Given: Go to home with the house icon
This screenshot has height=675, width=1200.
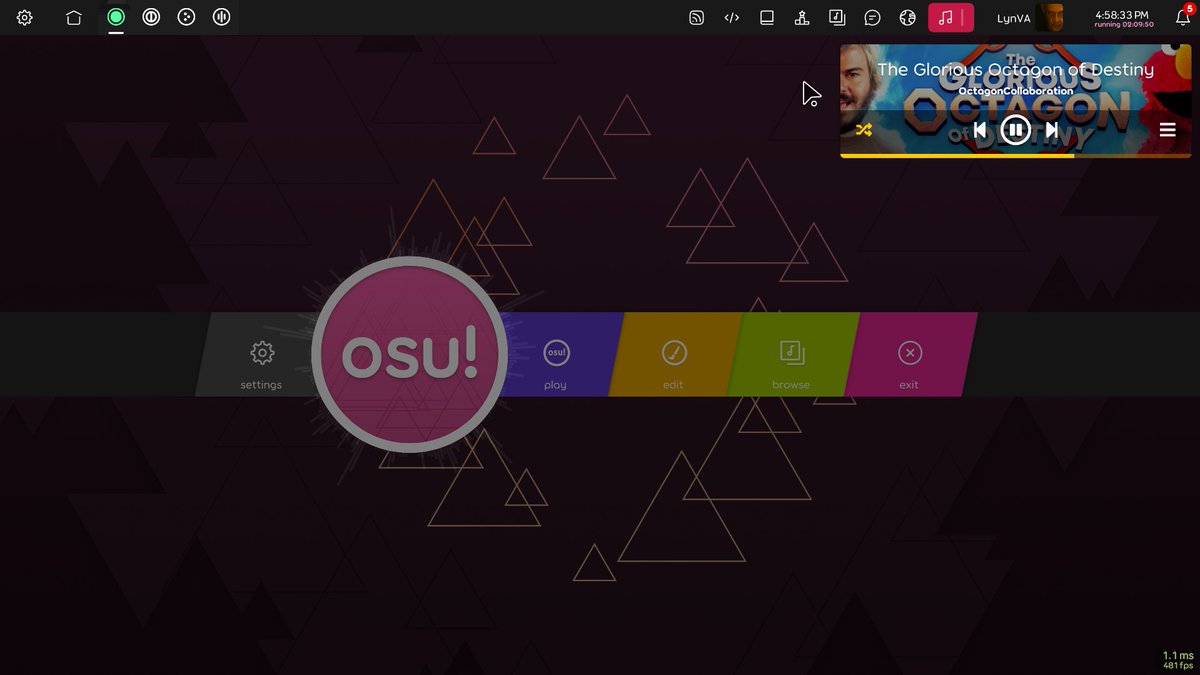Looking at the screenshot, I should coord(73,17).
